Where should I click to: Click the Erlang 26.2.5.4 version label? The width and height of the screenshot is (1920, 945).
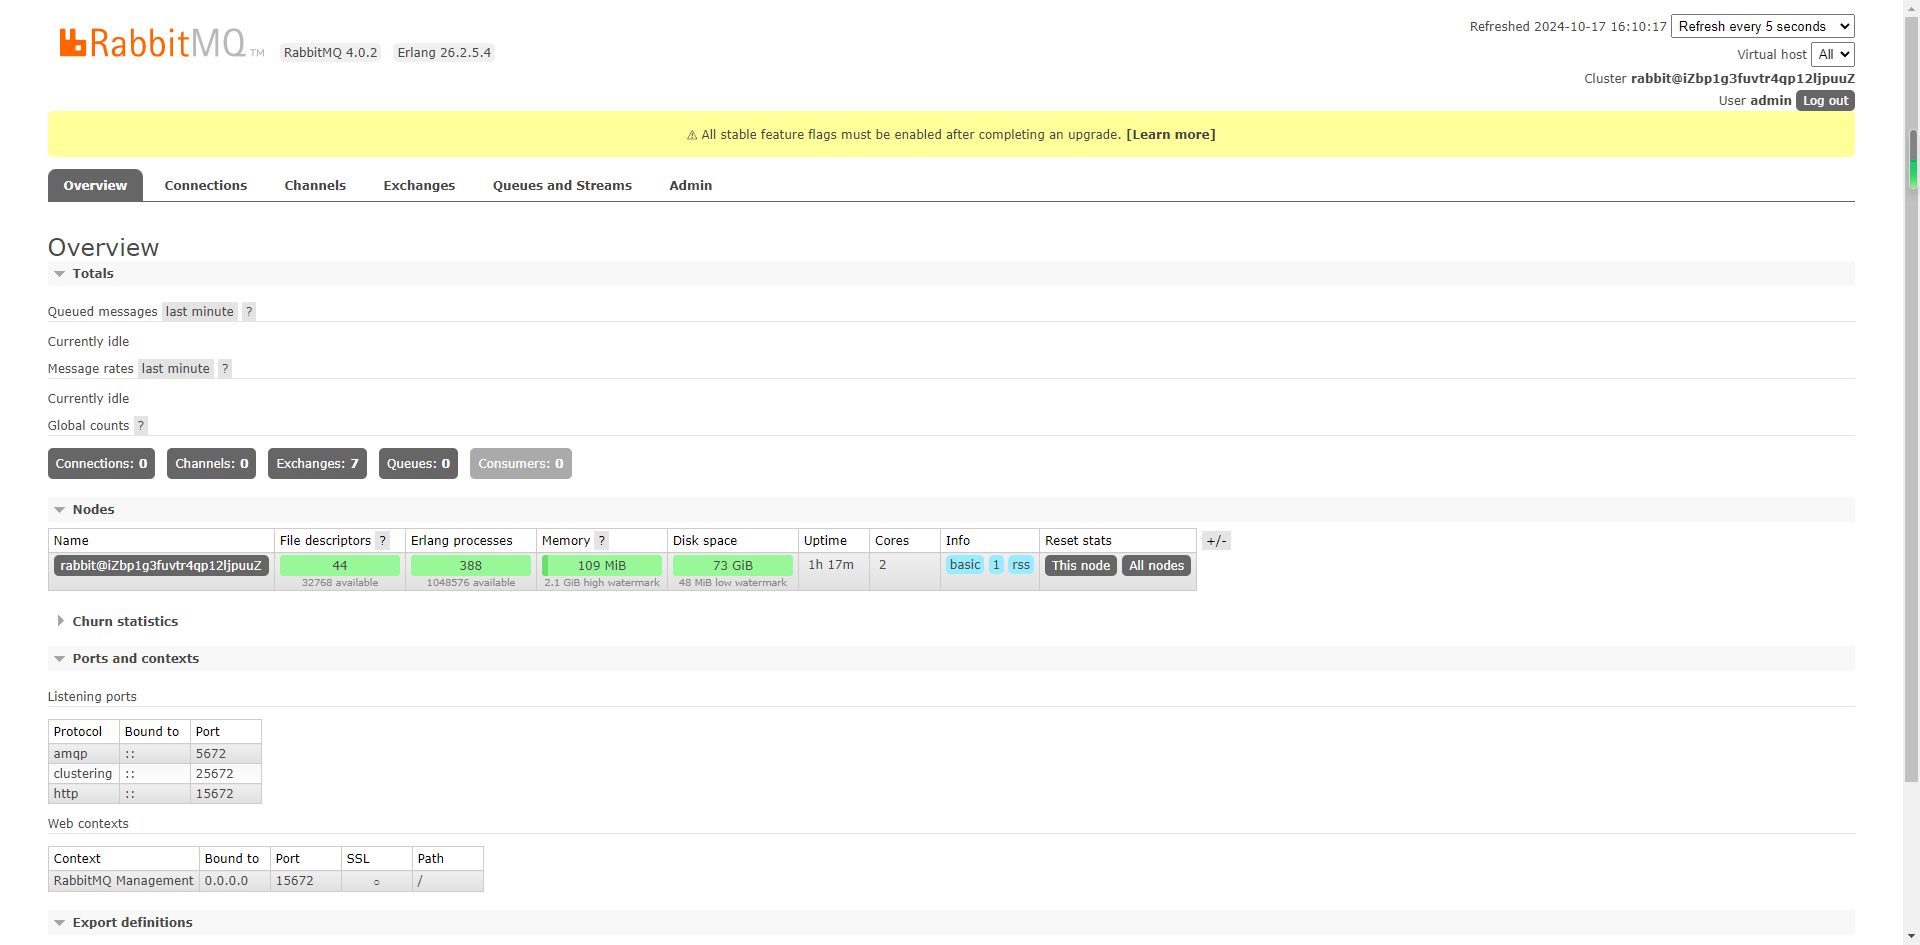coord(444,53)
